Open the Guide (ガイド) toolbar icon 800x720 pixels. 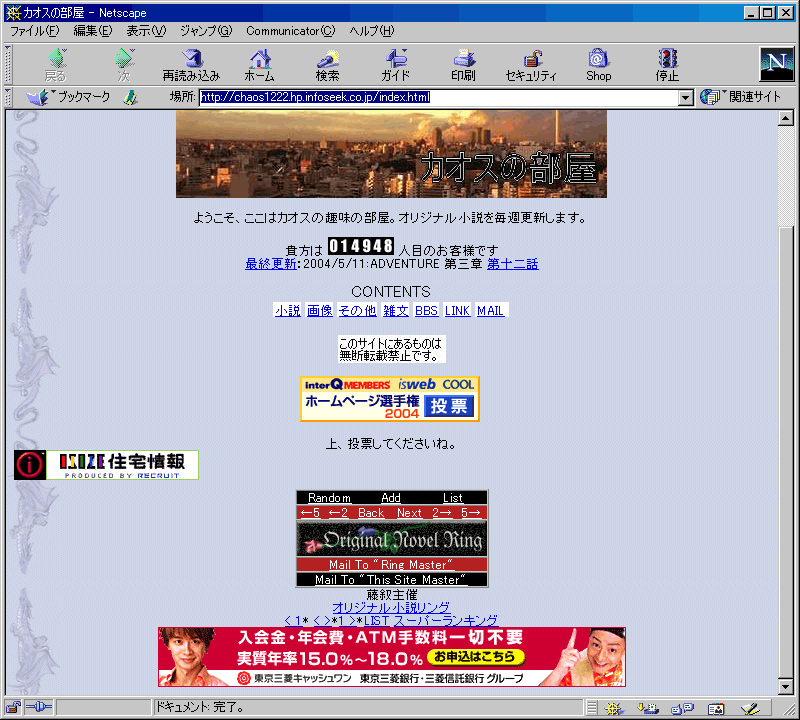395,65
